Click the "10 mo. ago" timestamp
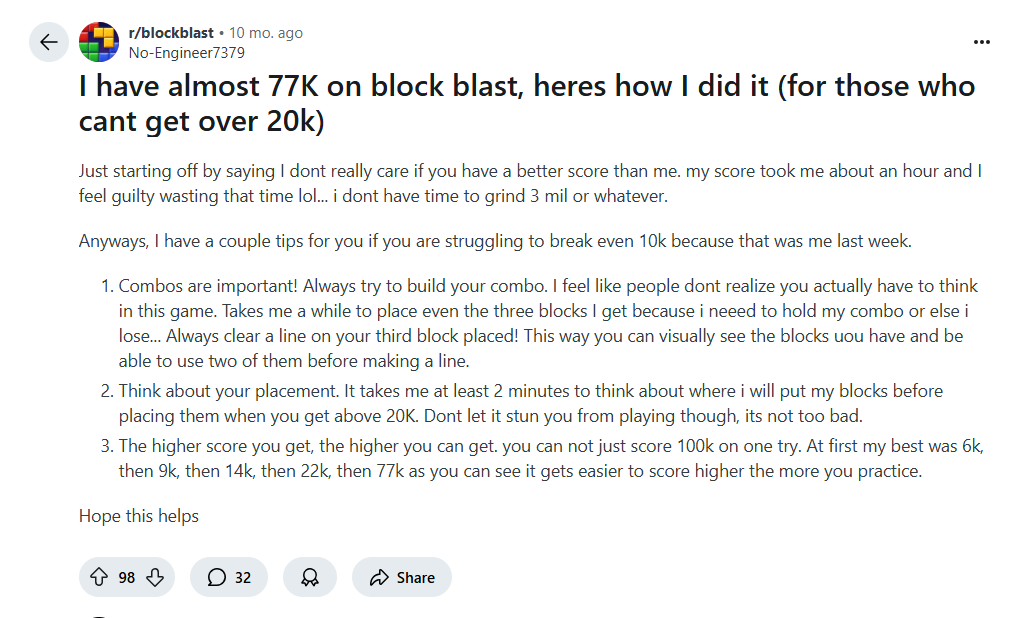 click(x=267, y=33)
